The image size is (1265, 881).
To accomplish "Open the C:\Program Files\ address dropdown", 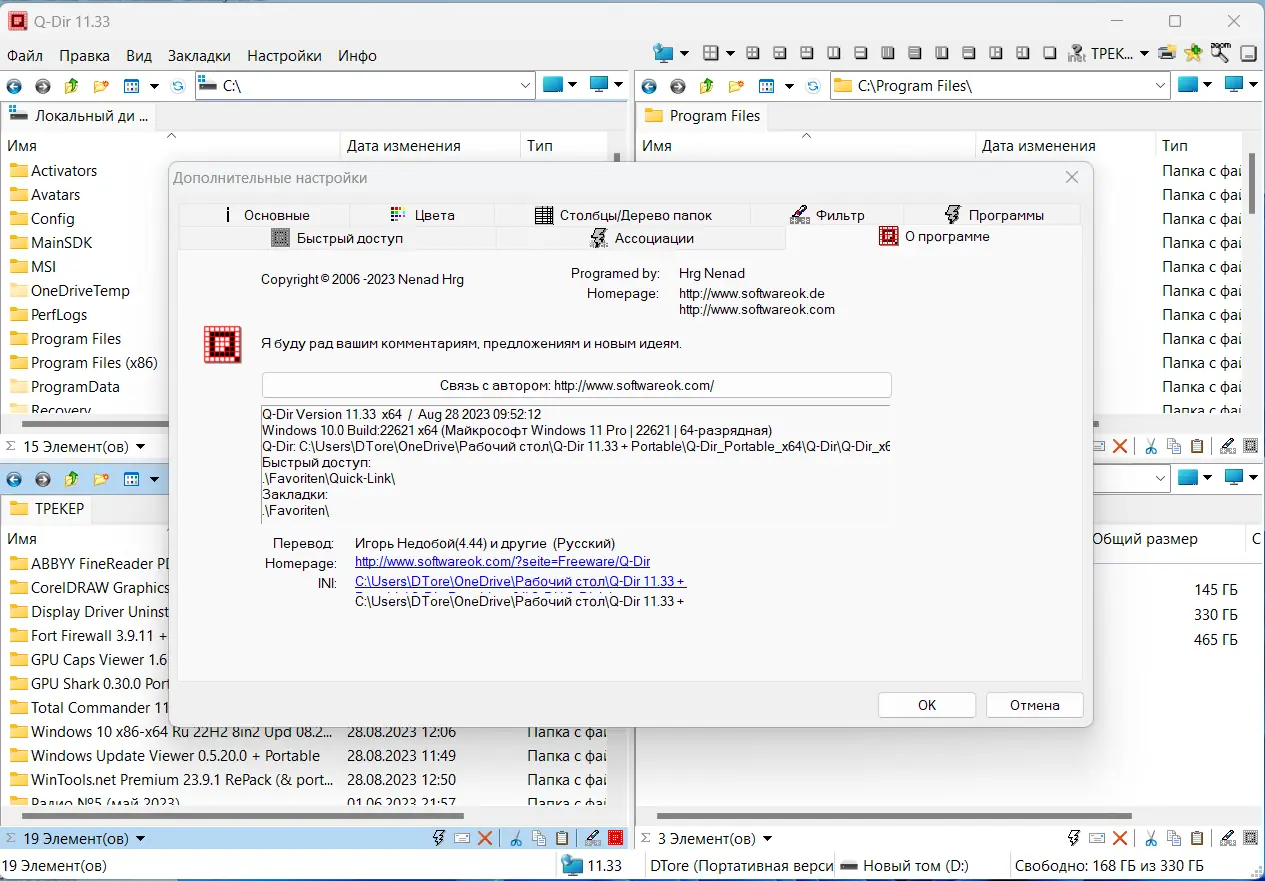I will click(x=1161, y=86).
